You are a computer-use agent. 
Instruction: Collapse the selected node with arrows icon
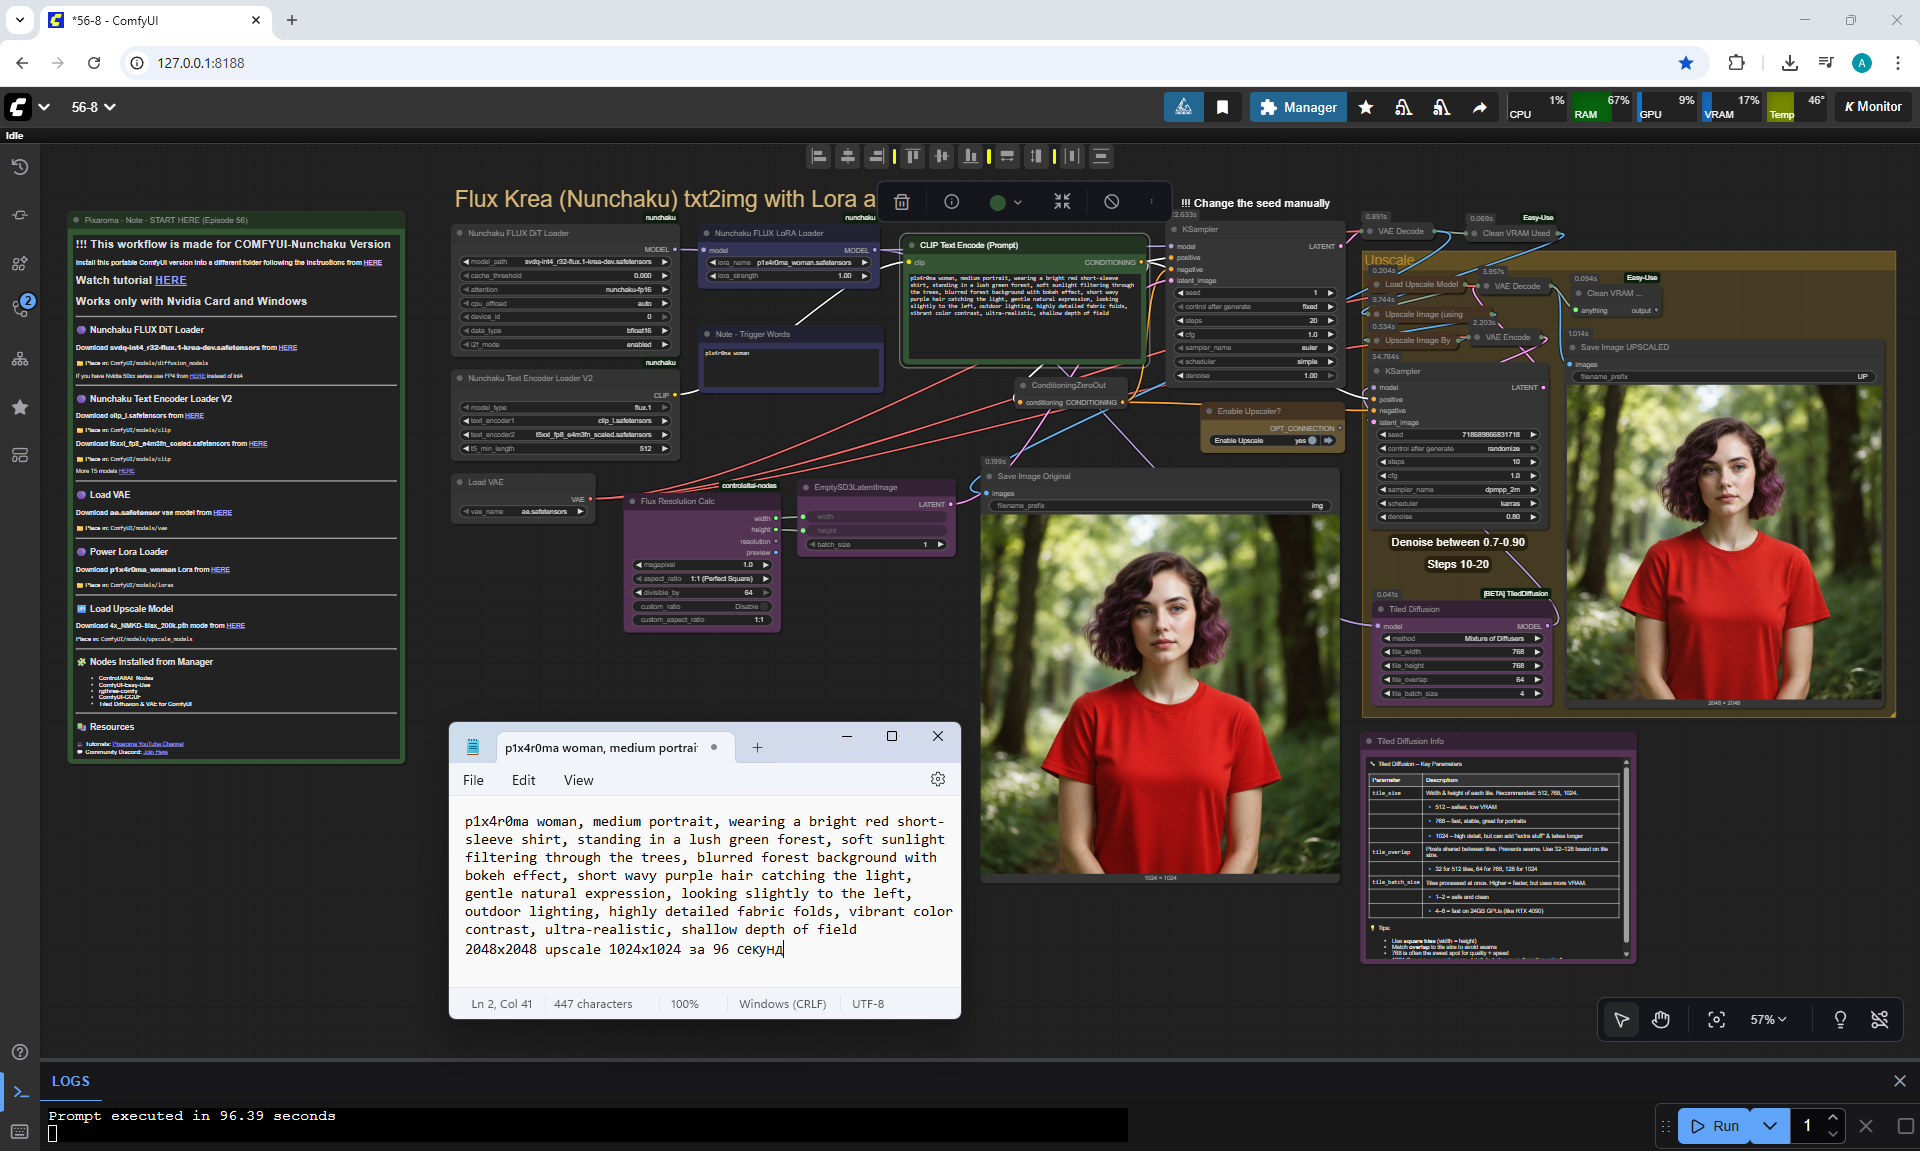(x=1062, y=202)
